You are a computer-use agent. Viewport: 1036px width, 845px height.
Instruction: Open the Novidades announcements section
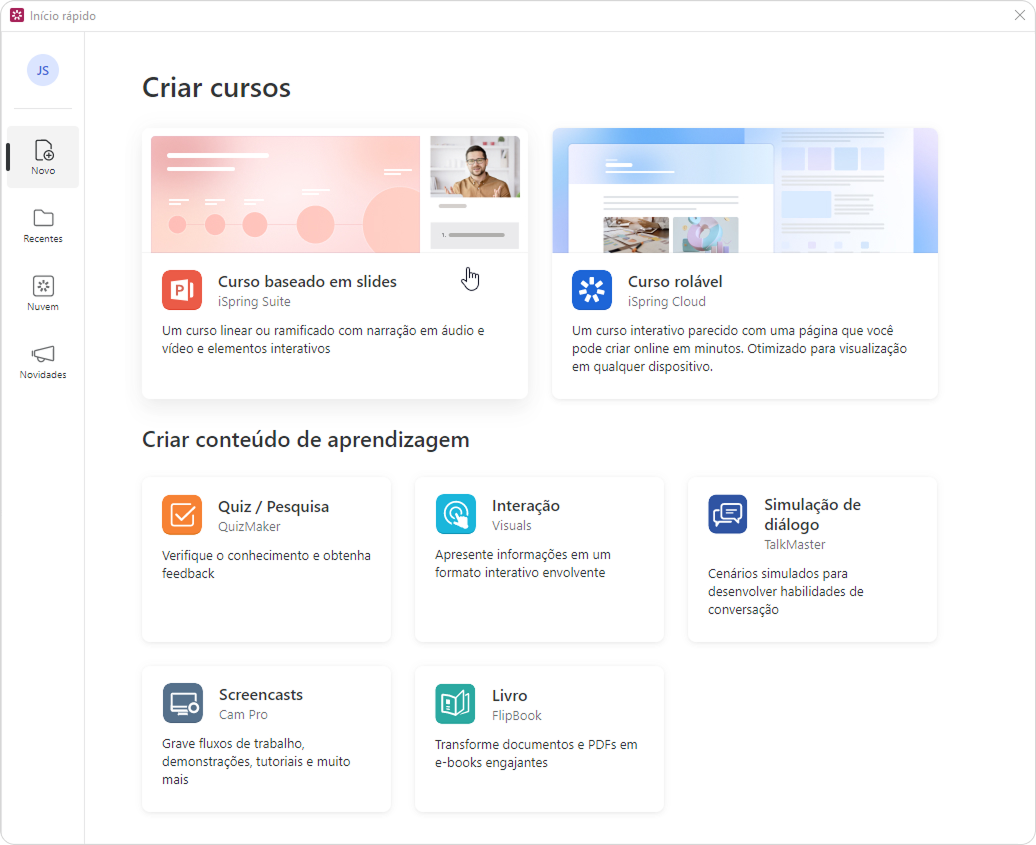click(43, 362)
